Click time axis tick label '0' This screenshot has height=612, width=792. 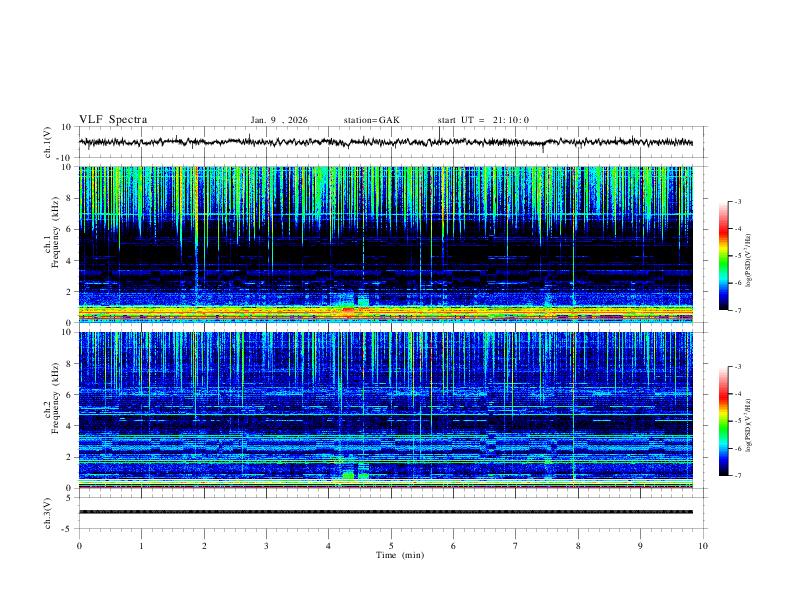click(x=79, y=546)
